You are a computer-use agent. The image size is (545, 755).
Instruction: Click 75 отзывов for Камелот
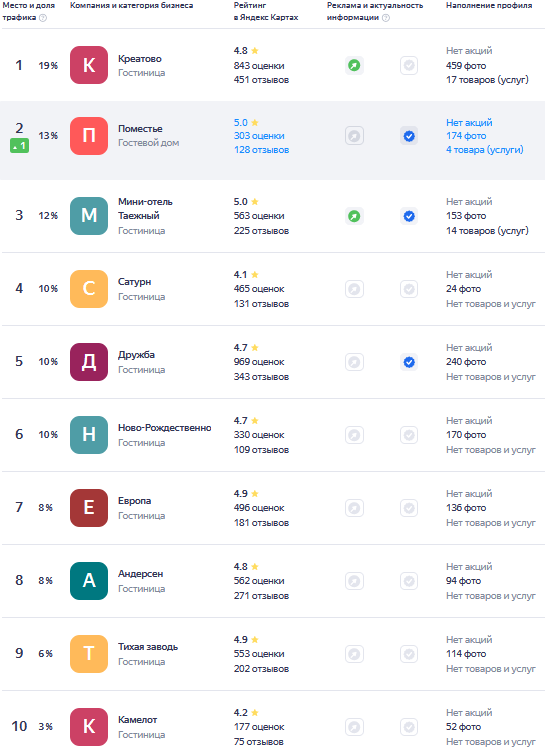click(259, 742)
